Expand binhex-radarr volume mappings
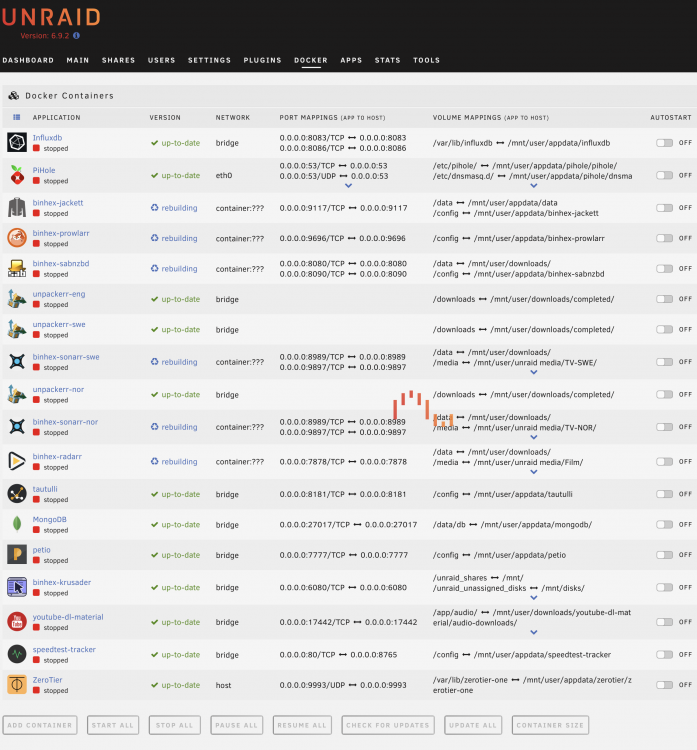 tap(534, 472)
